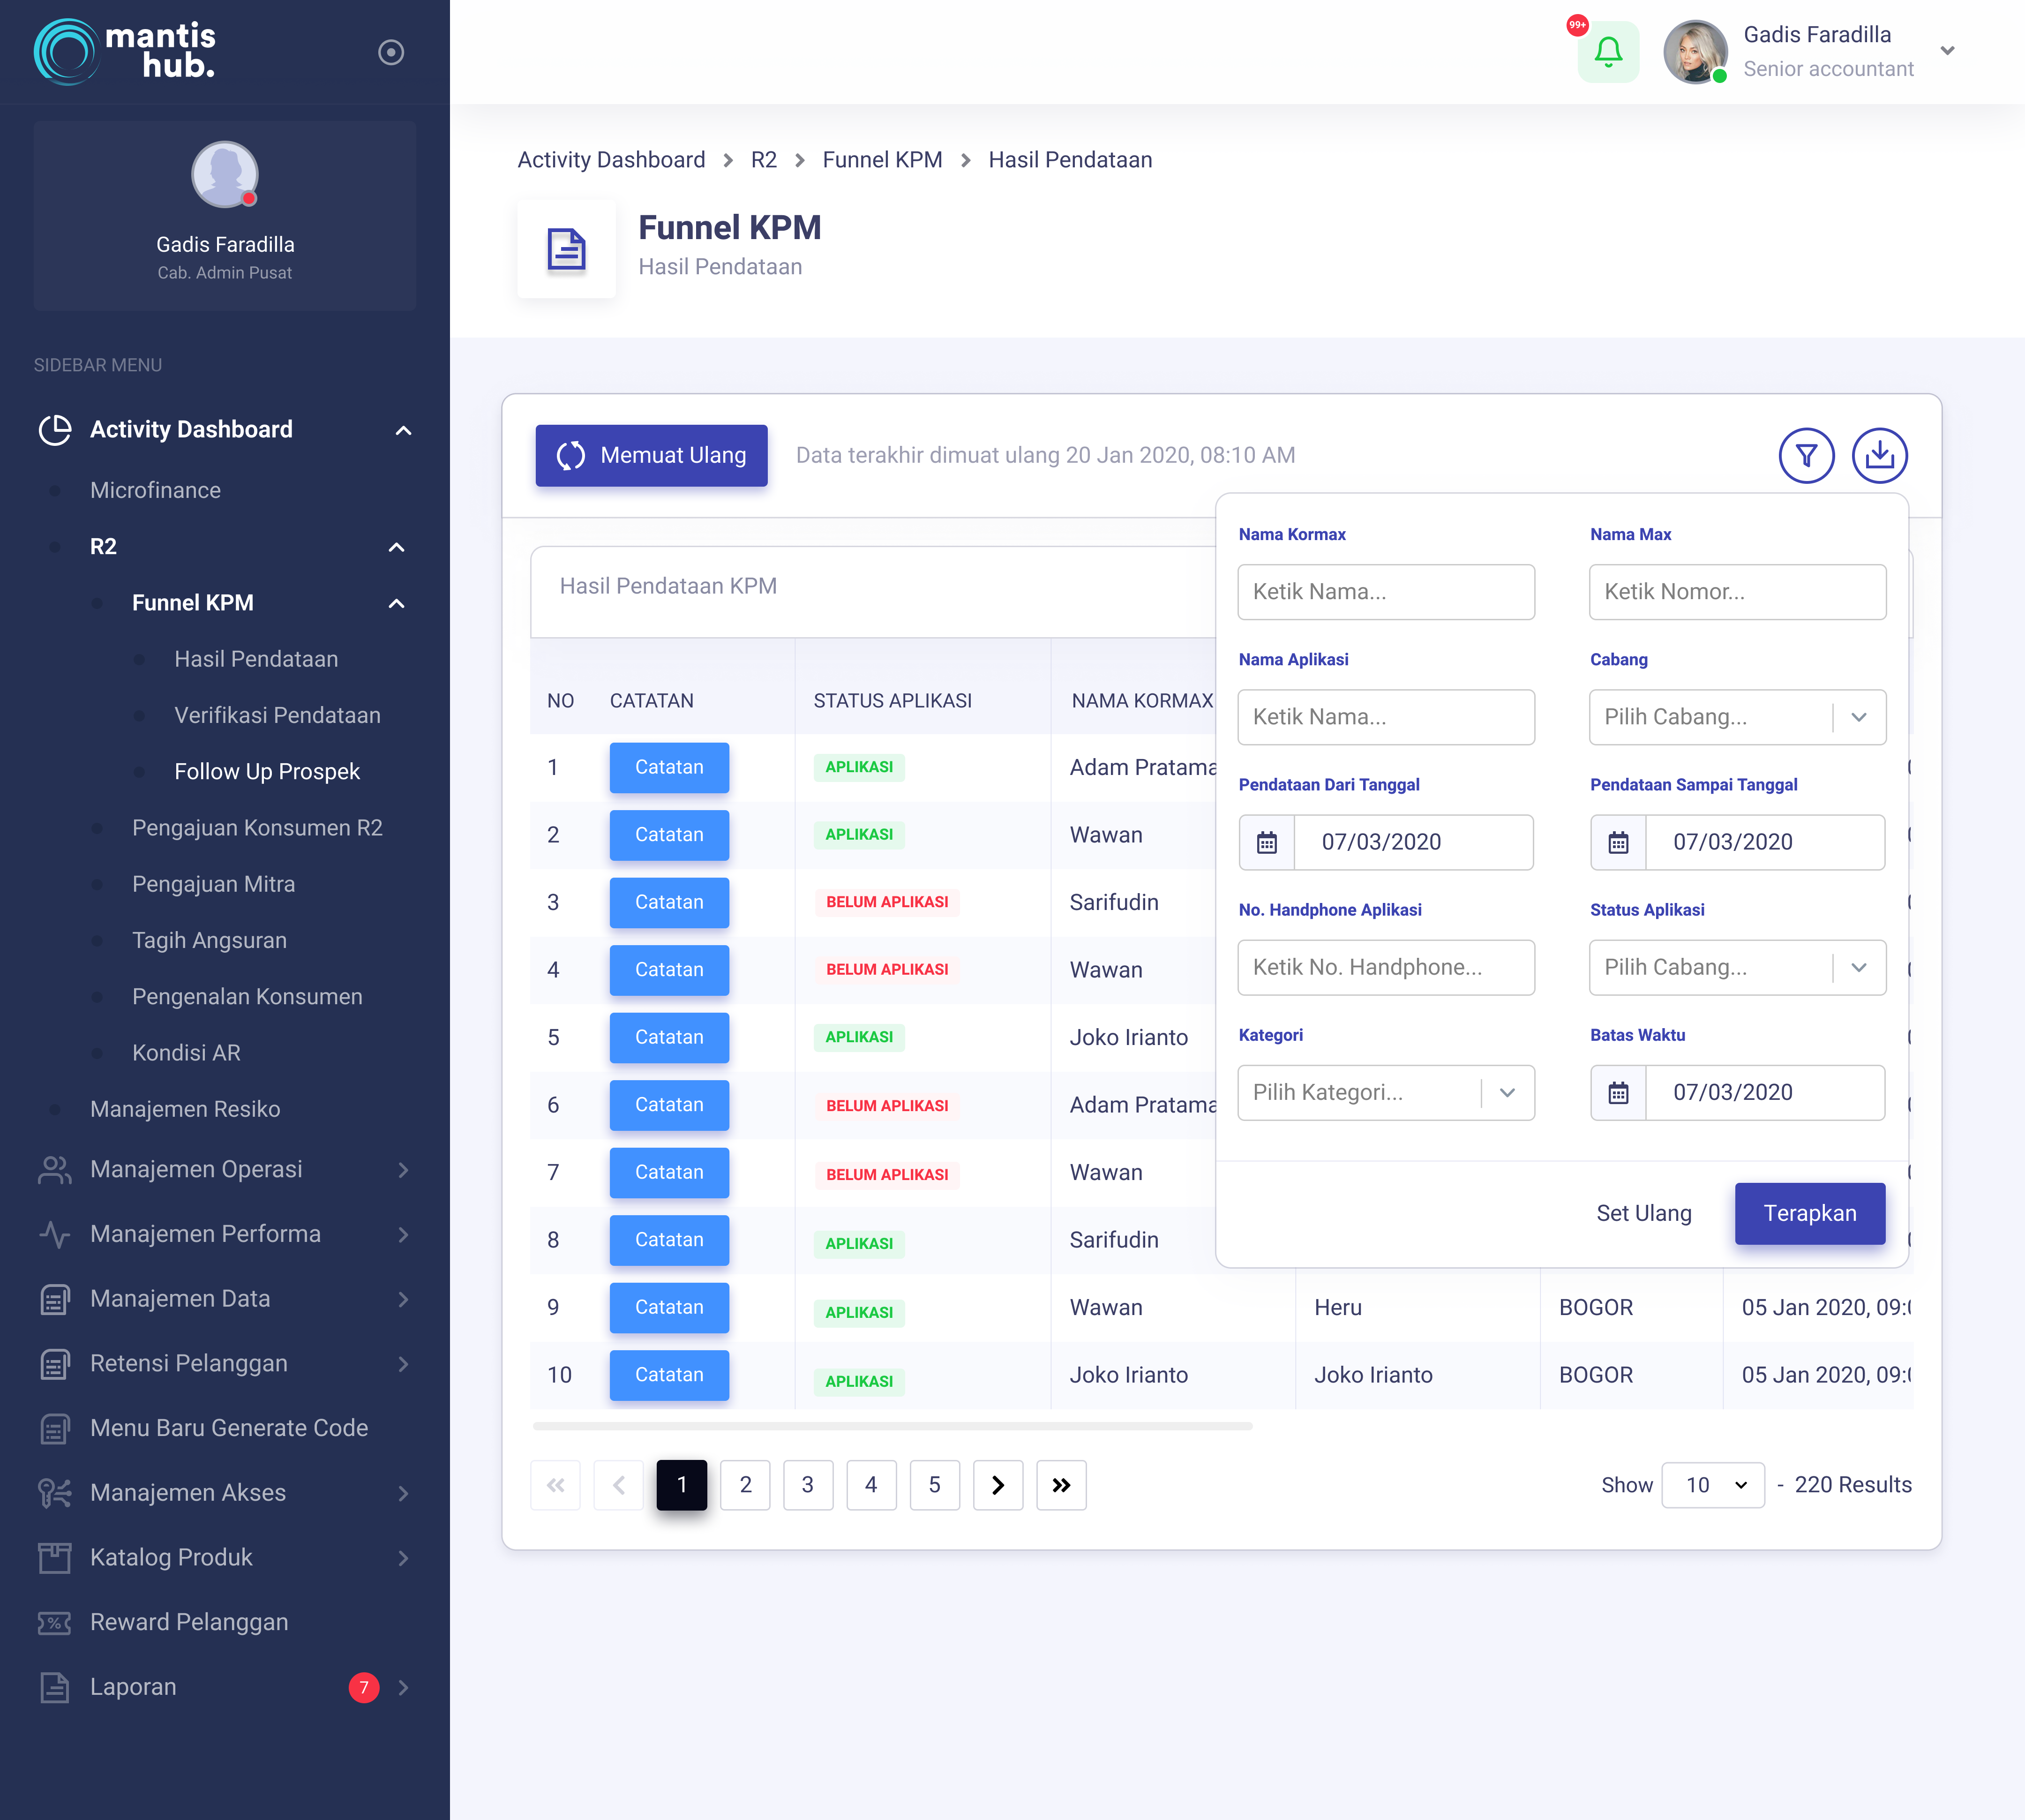The height and width of the screenshot is (1820, 2025).
Task: Go to last page double-arrow icon
Action: point(1060,1485)
